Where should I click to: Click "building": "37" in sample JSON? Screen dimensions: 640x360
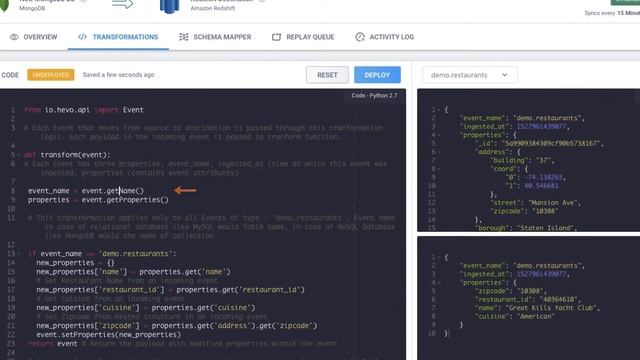(x=522, y=160)
